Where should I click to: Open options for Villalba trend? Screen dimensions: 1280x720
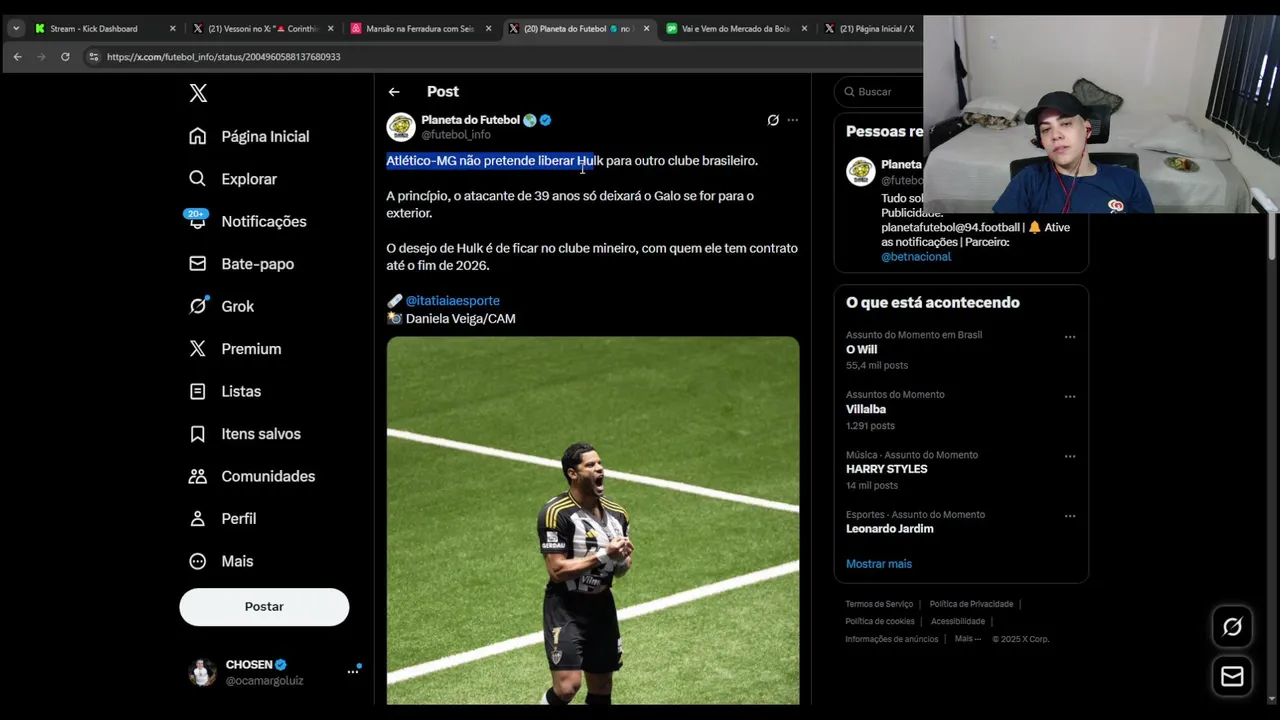tap(1070, 397)
